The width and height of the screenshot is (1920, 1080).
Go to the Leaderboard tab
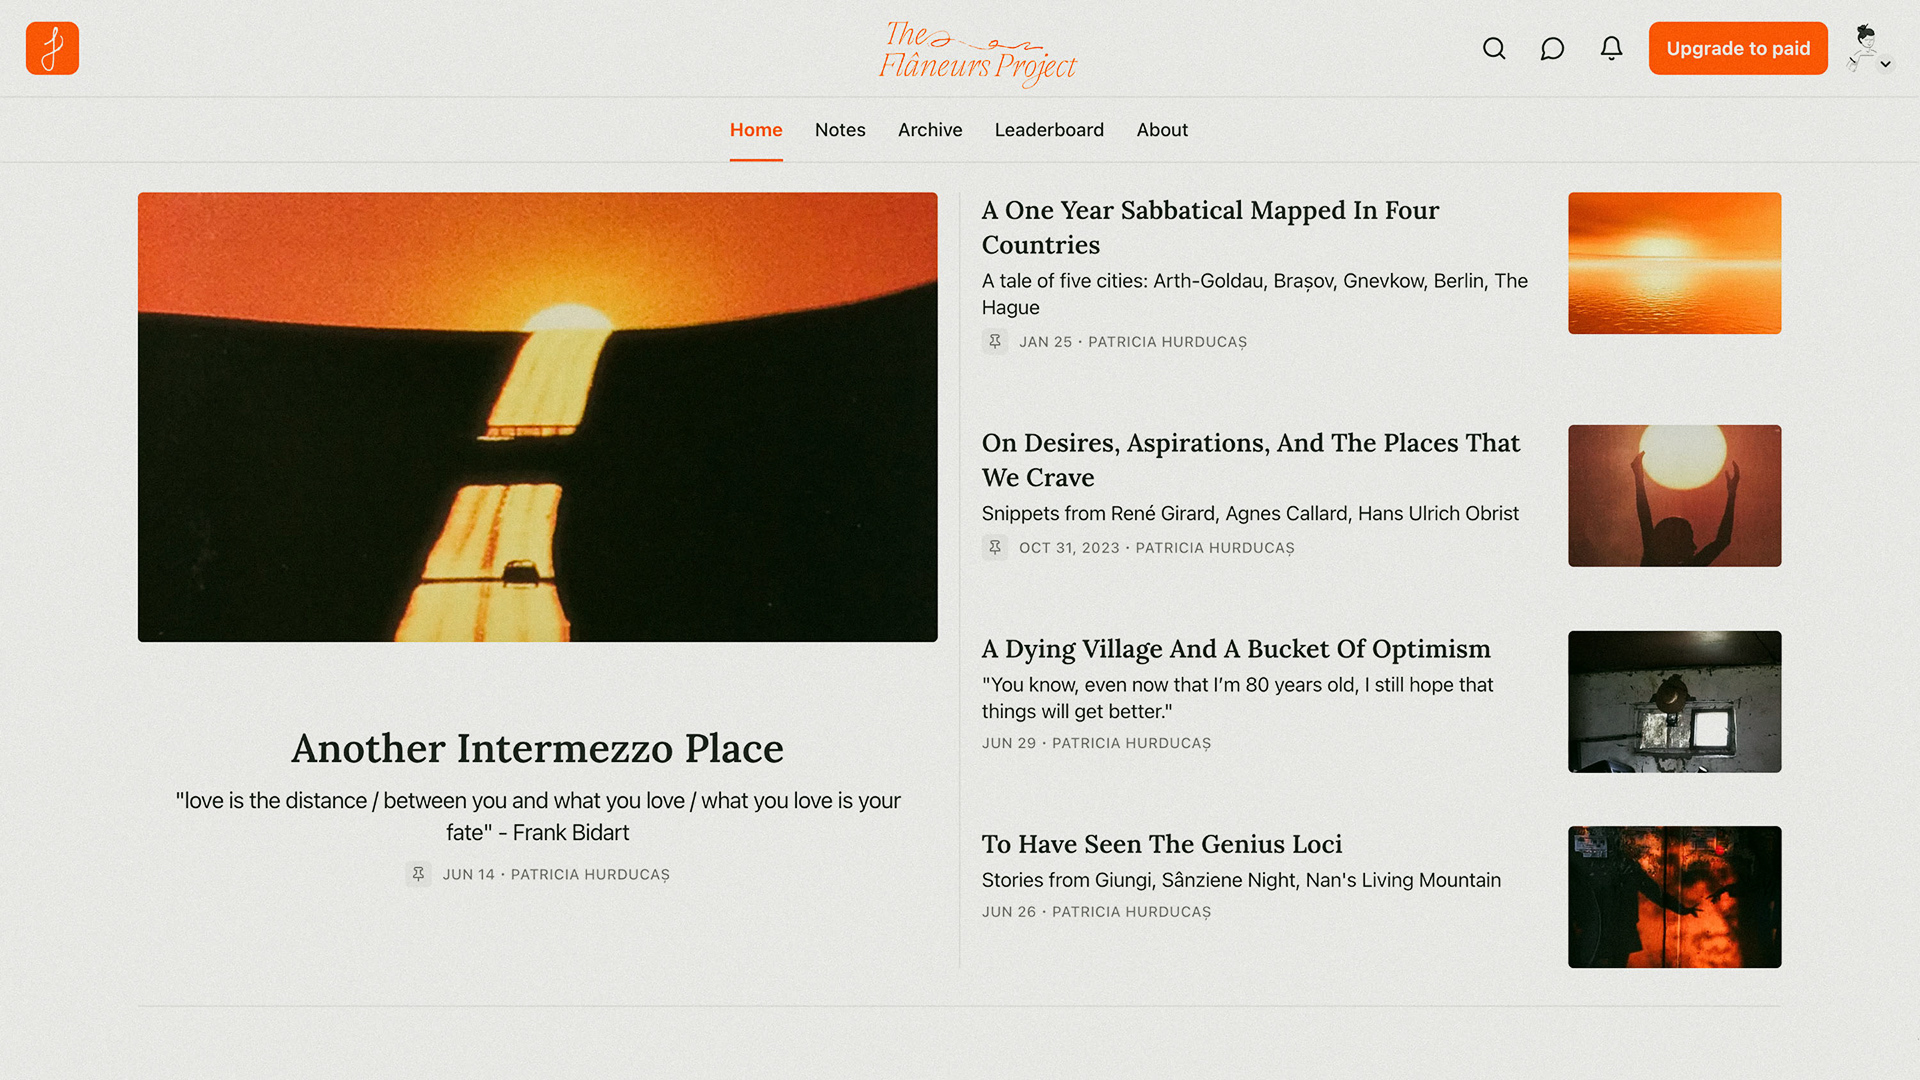1049,130
